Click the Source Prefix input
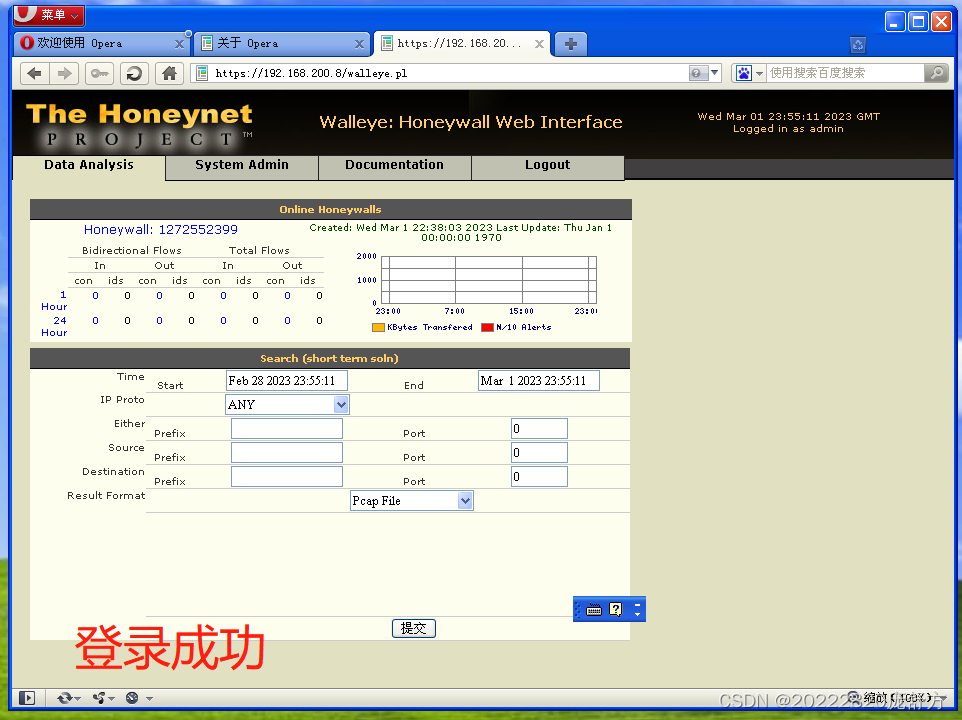 click(287, 453)
